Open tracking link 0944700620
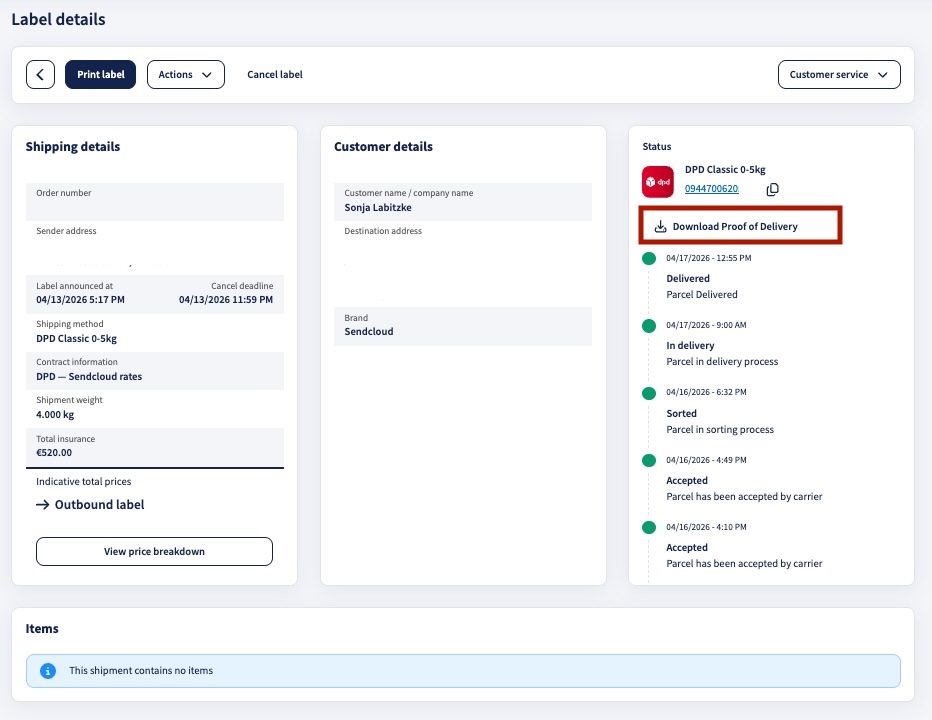 [711, 188]
